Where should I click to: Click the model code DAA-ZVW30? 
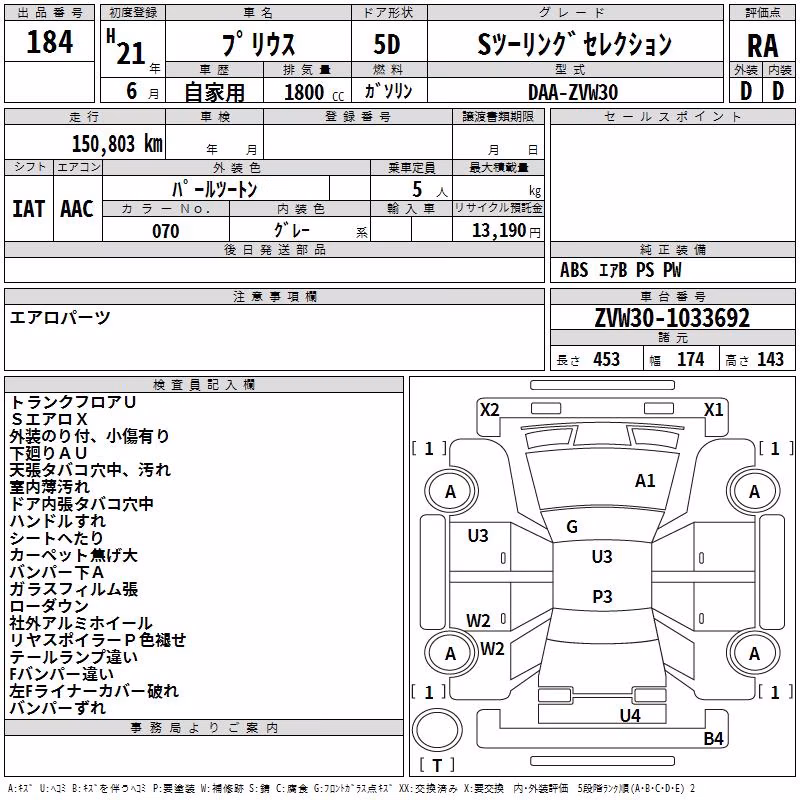point(573,92)
